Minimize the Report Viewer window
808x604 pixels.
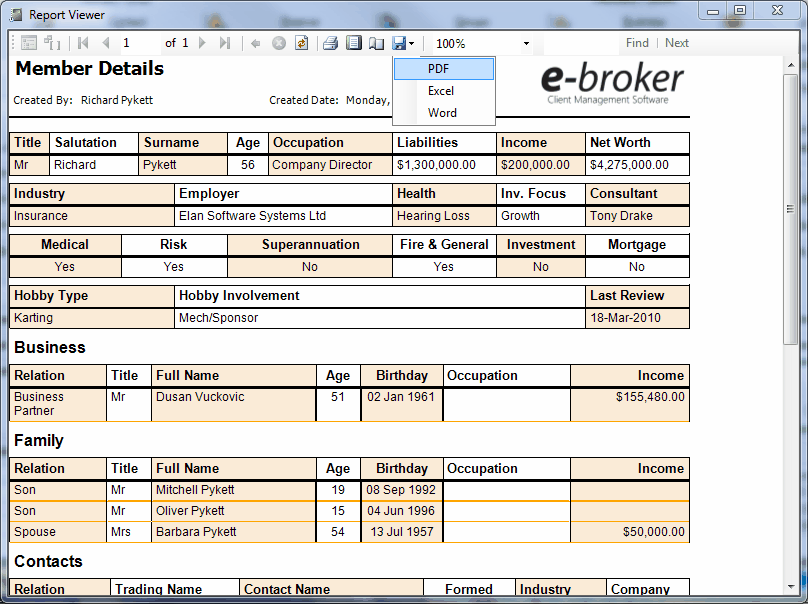tap(713, 11)
